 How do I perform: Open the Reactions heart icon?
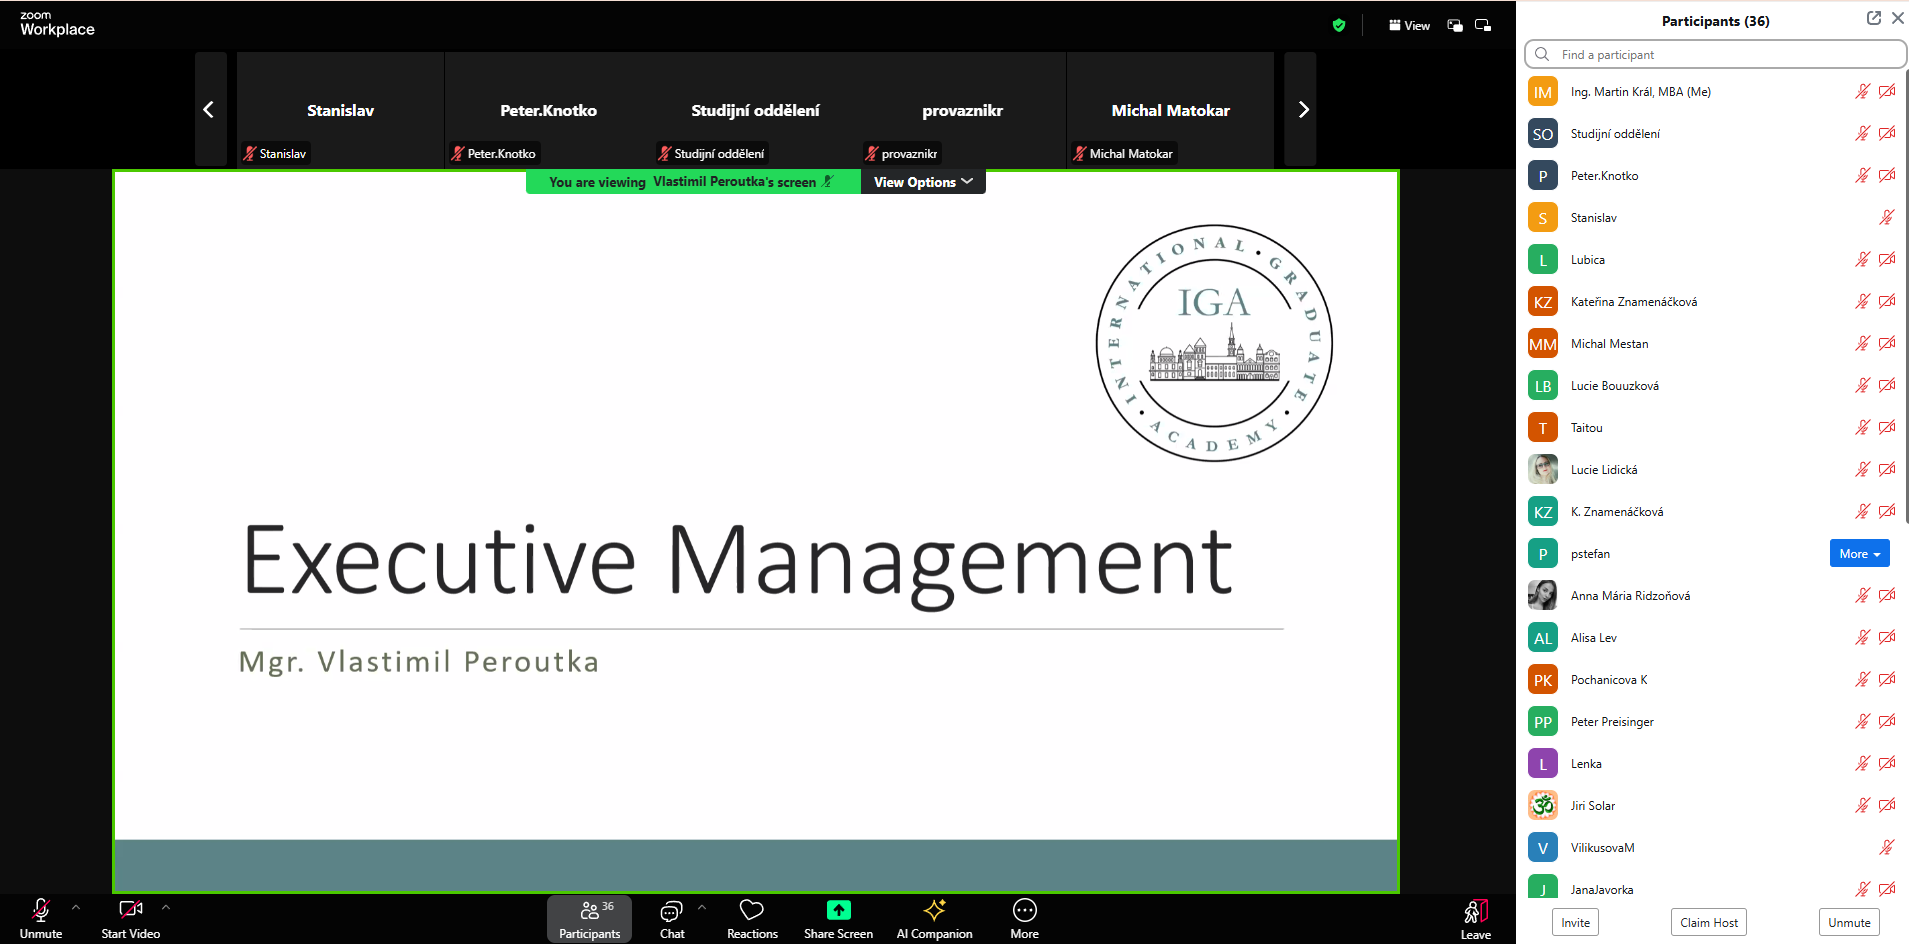pyautogui.click(x=751, y=910)
